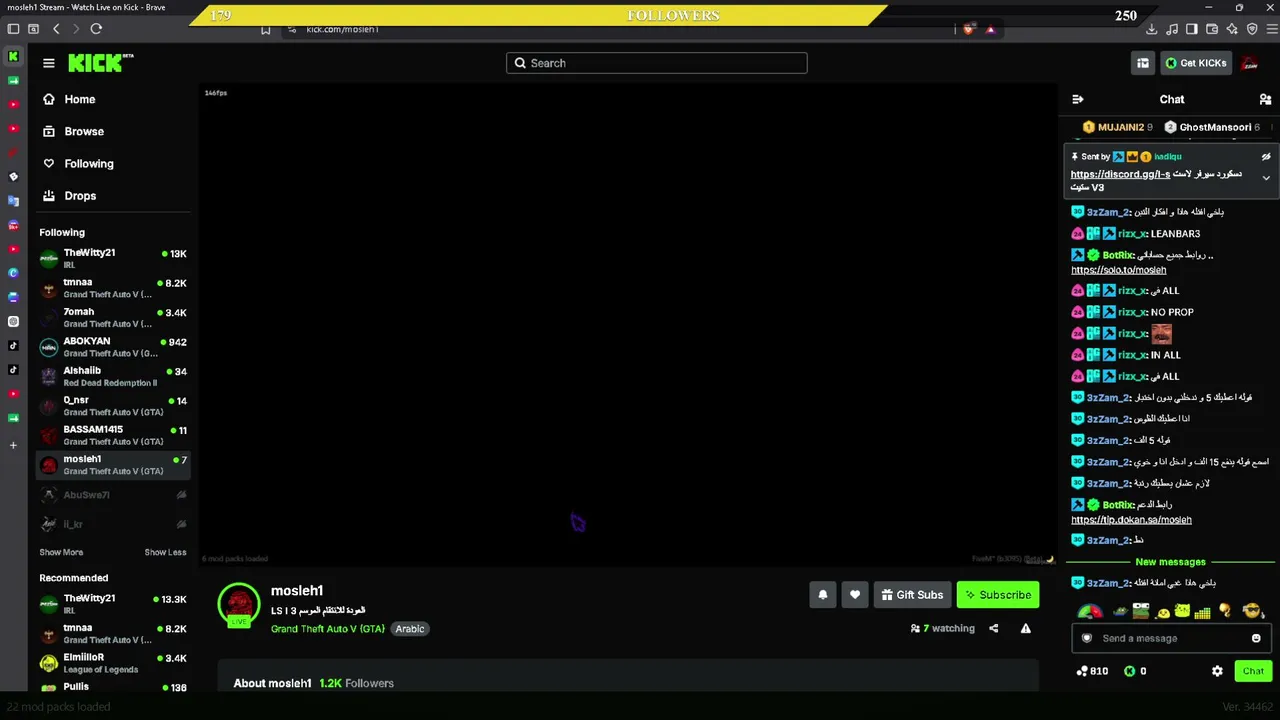
Task: Collapse Following list with Show Less
Action: pyautogui.click(x=165, y=552)
